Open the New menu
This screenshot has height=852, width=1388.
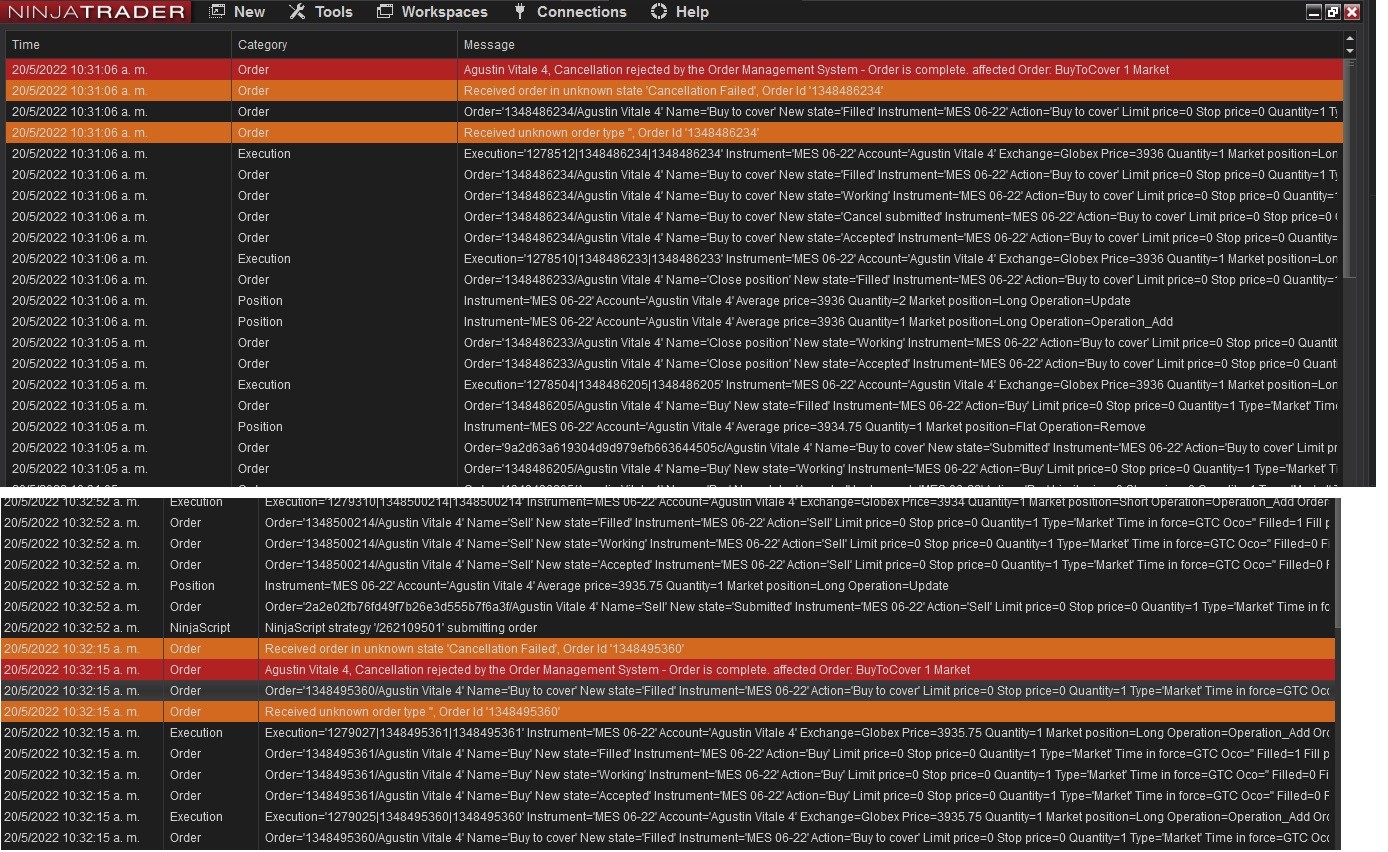[237, 12]
